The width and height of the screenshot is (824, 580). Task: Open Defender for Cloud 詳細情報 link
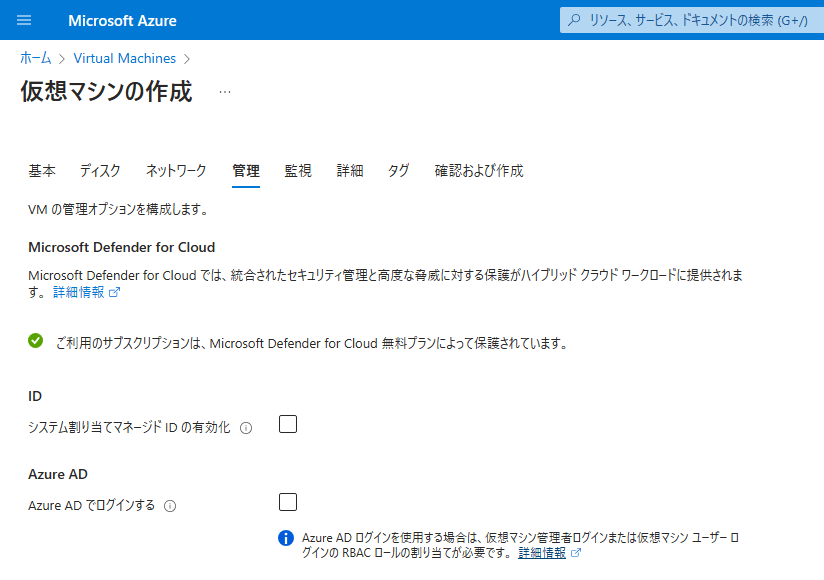pyautogui.click(x=79, y=292)
